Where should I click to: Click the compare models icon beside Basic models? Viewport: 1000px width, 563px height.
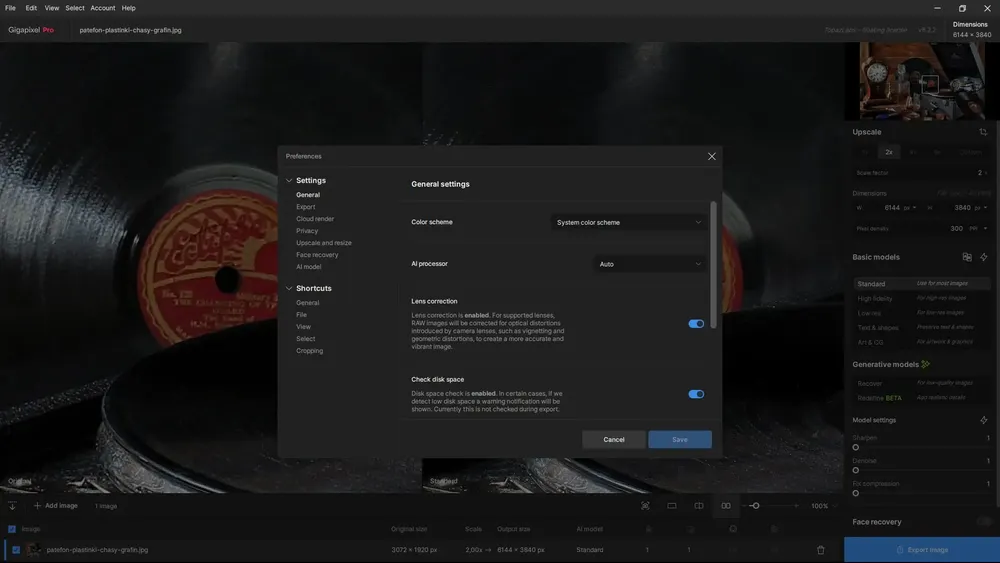[967, 257]
